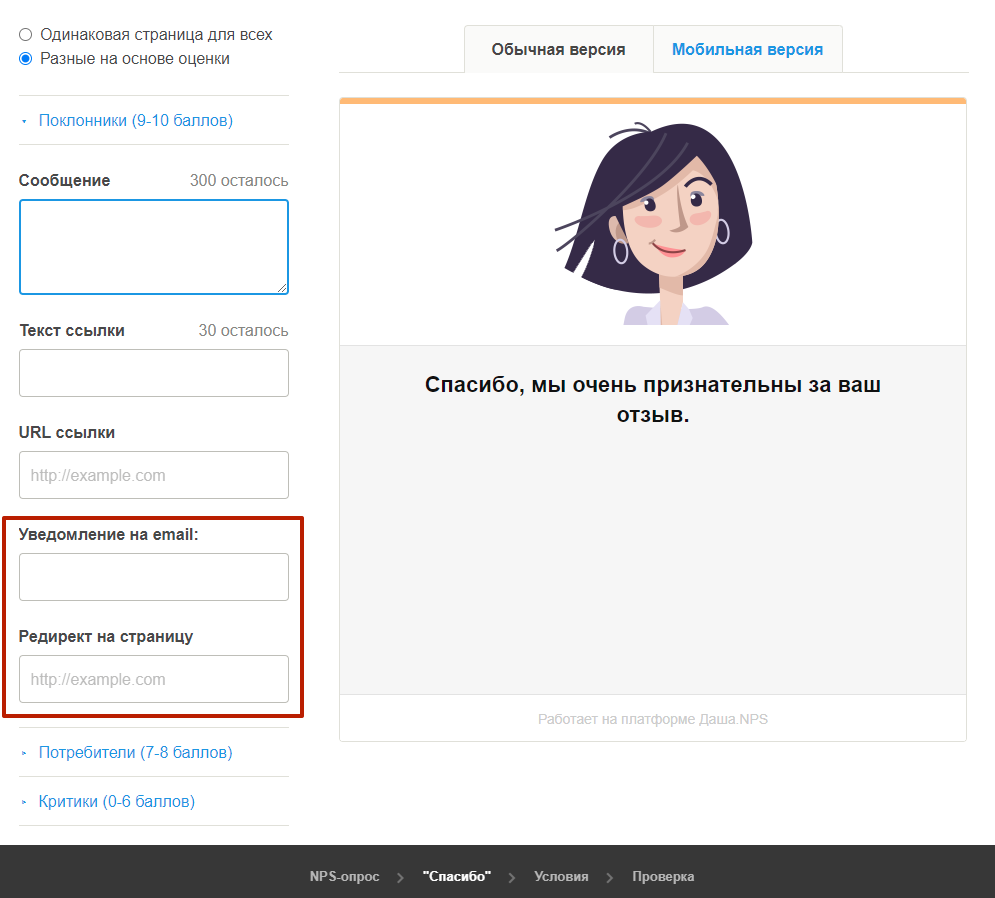Open the "Спасибо" step in breadcrumb

pos(457,877)
